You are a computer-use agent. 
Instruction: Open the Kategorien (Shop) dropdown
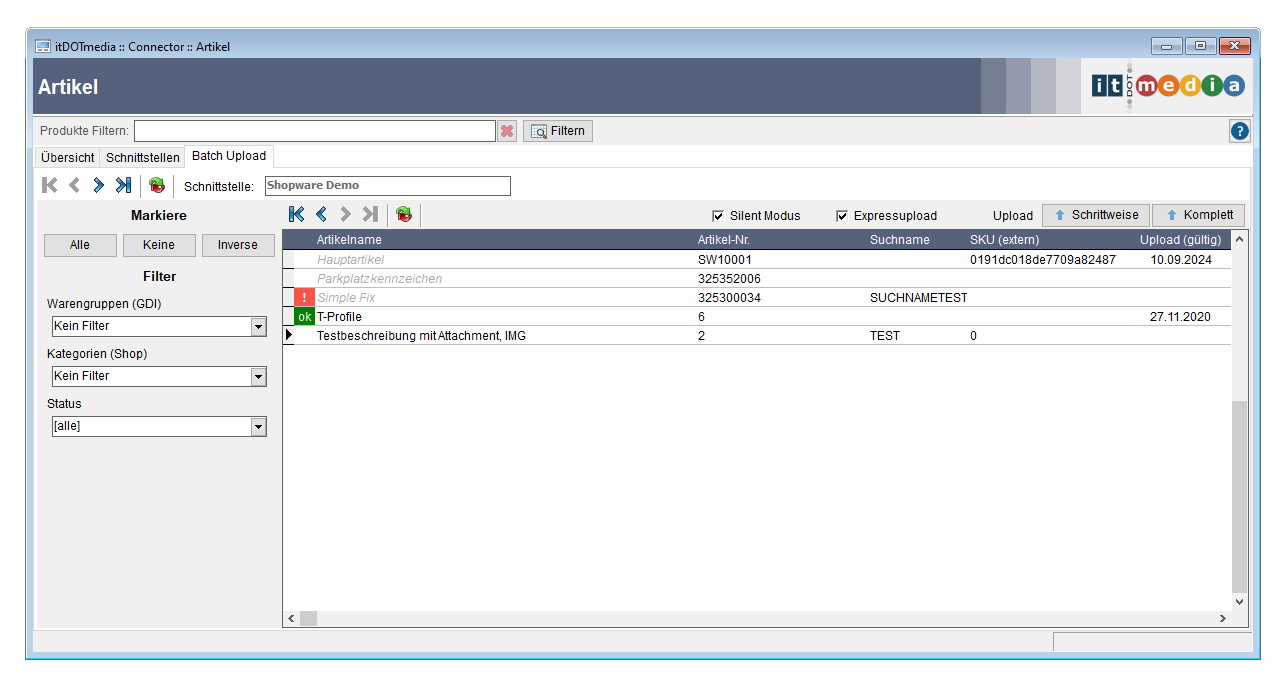tap(258, 377)
